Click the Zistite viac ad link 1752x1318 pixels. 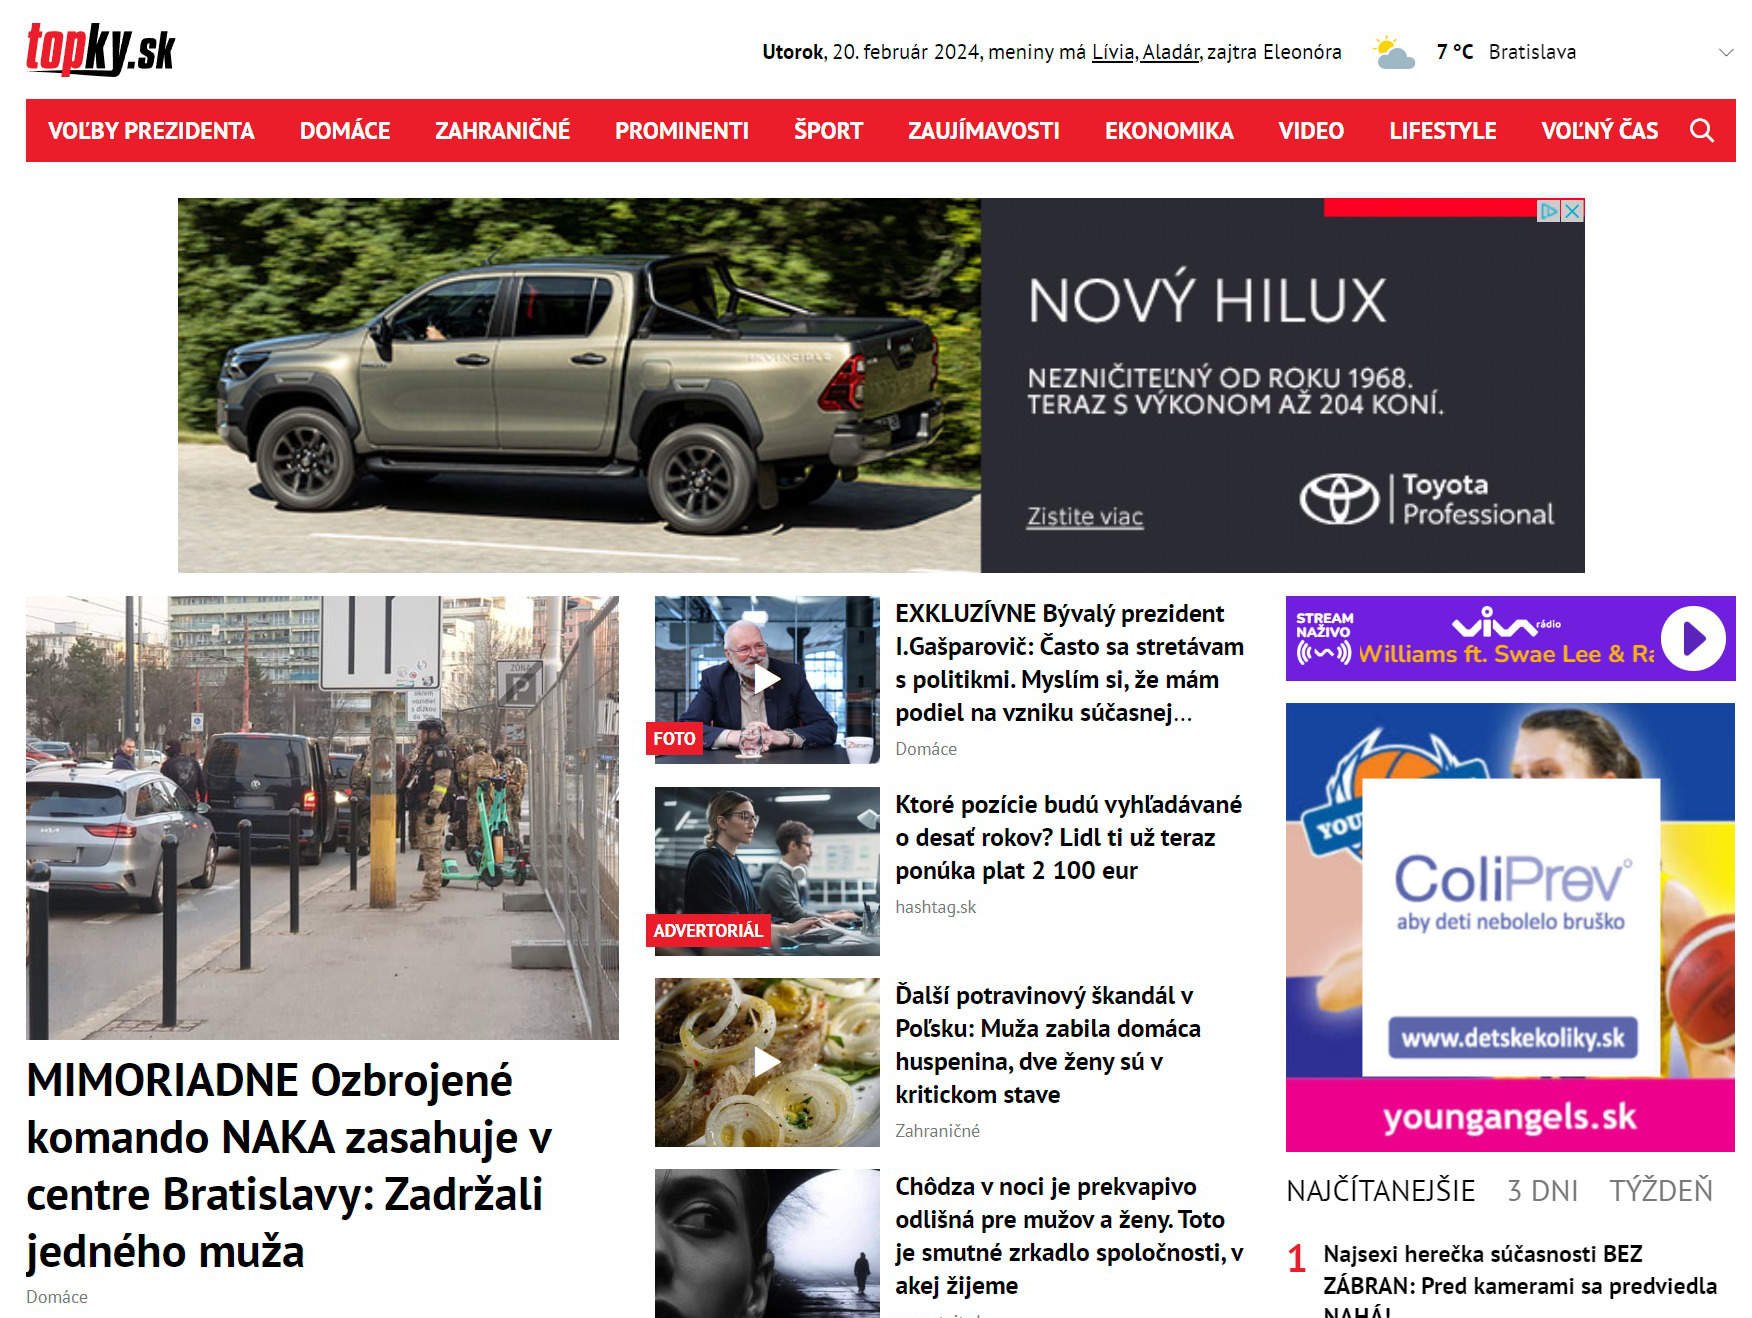click(x=1084, y=517)
